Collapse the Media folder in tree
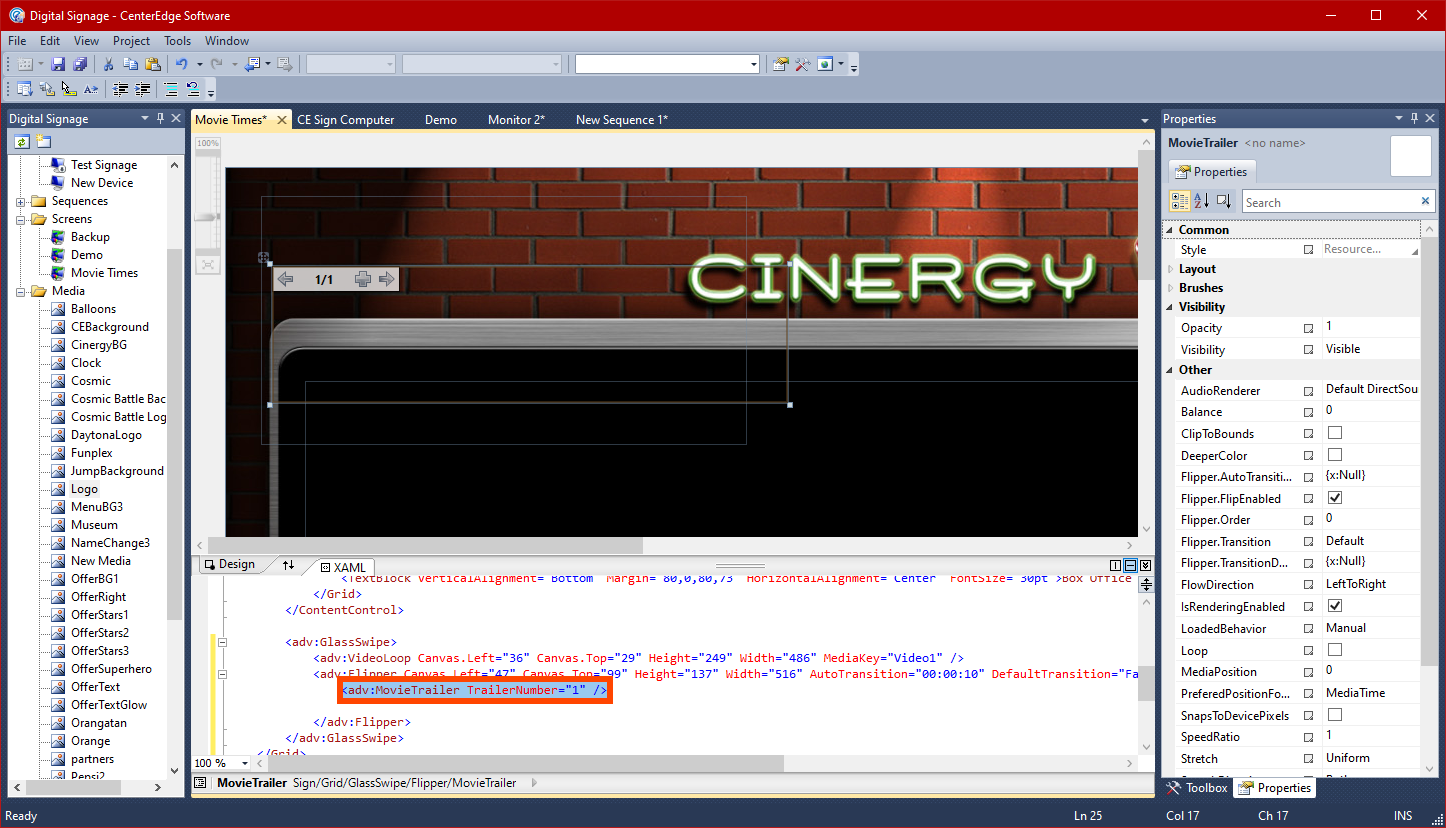This screenshot has width=1446, height=828. click(x=21, y=291)
